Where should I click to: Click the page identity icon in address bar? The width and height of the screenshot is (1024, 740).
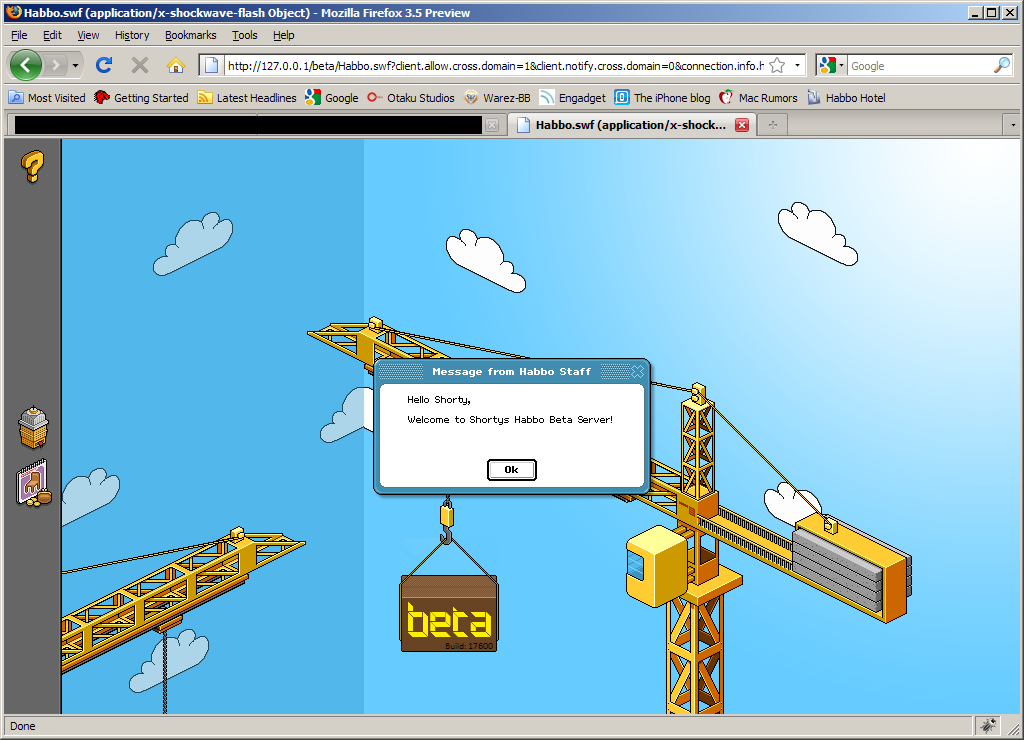tap(211, 65)
